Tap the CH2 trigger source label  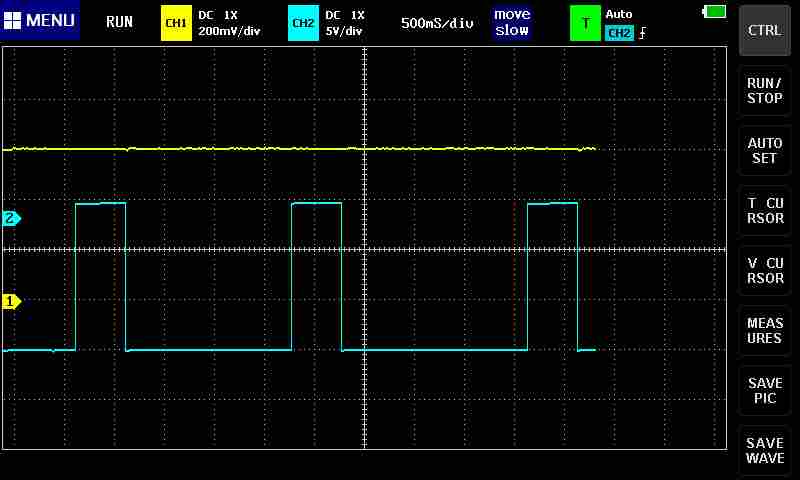click(619, 33)
